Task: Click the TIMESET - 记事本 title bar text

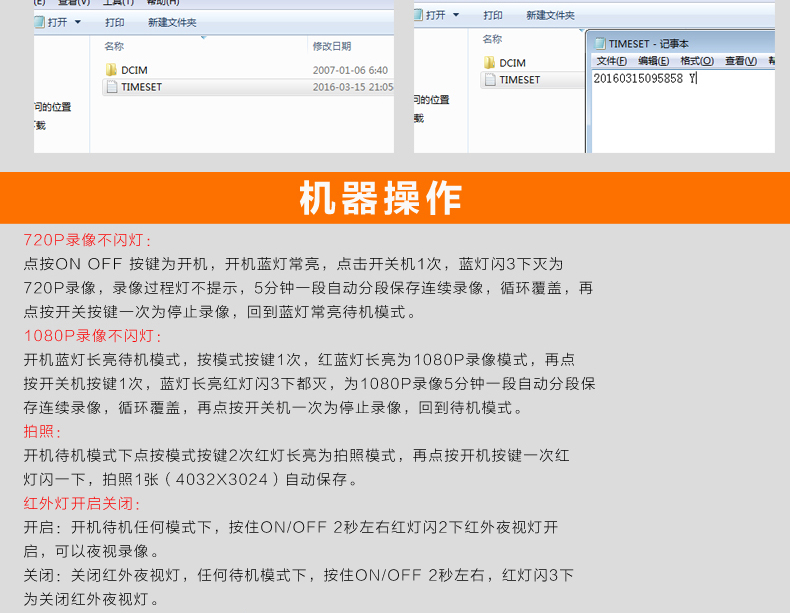Action: (648, 44)
